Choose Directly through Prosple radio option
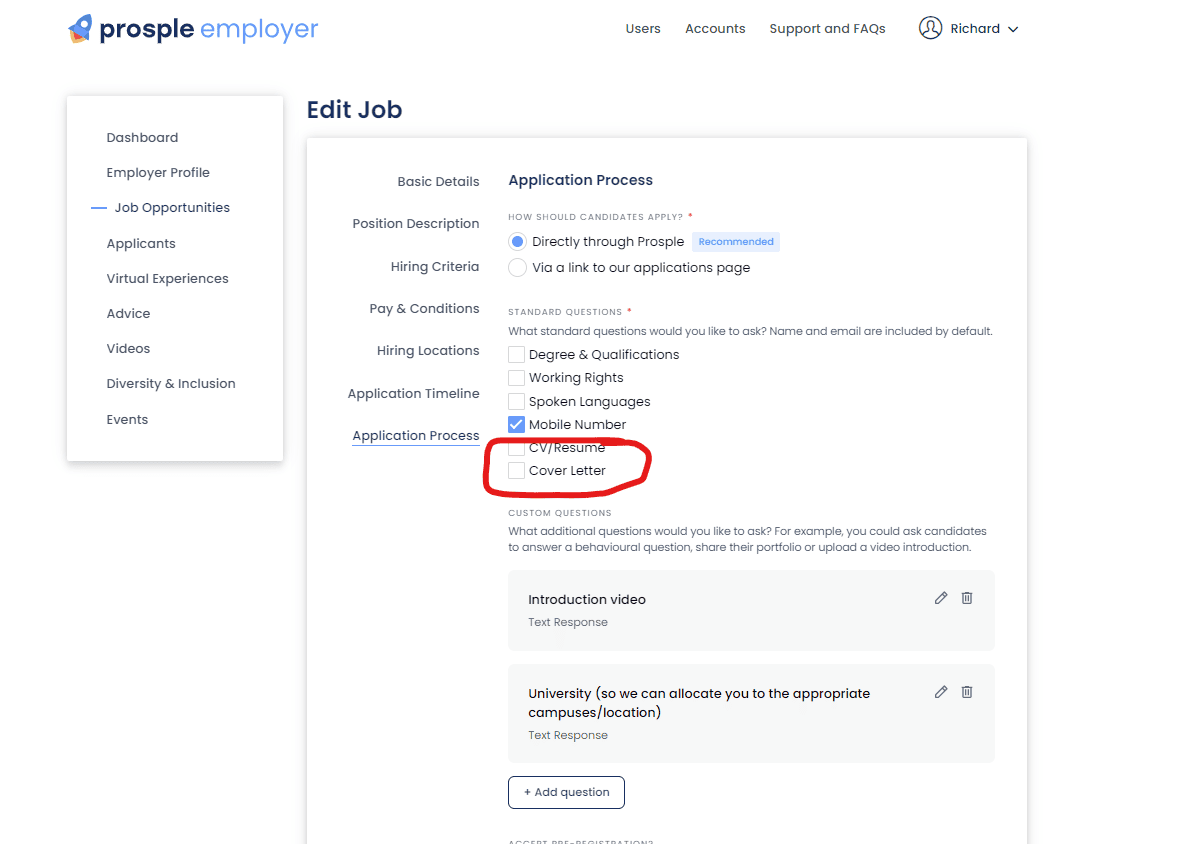This screenshot has width=1187, height=844. click(517, 242)
